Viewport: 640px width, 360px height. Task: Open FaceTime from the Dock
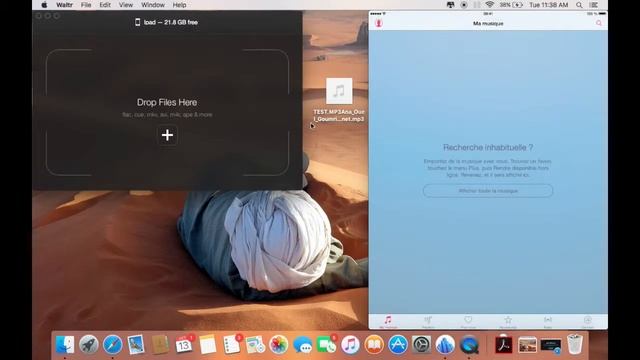click(x=327, y=345)
